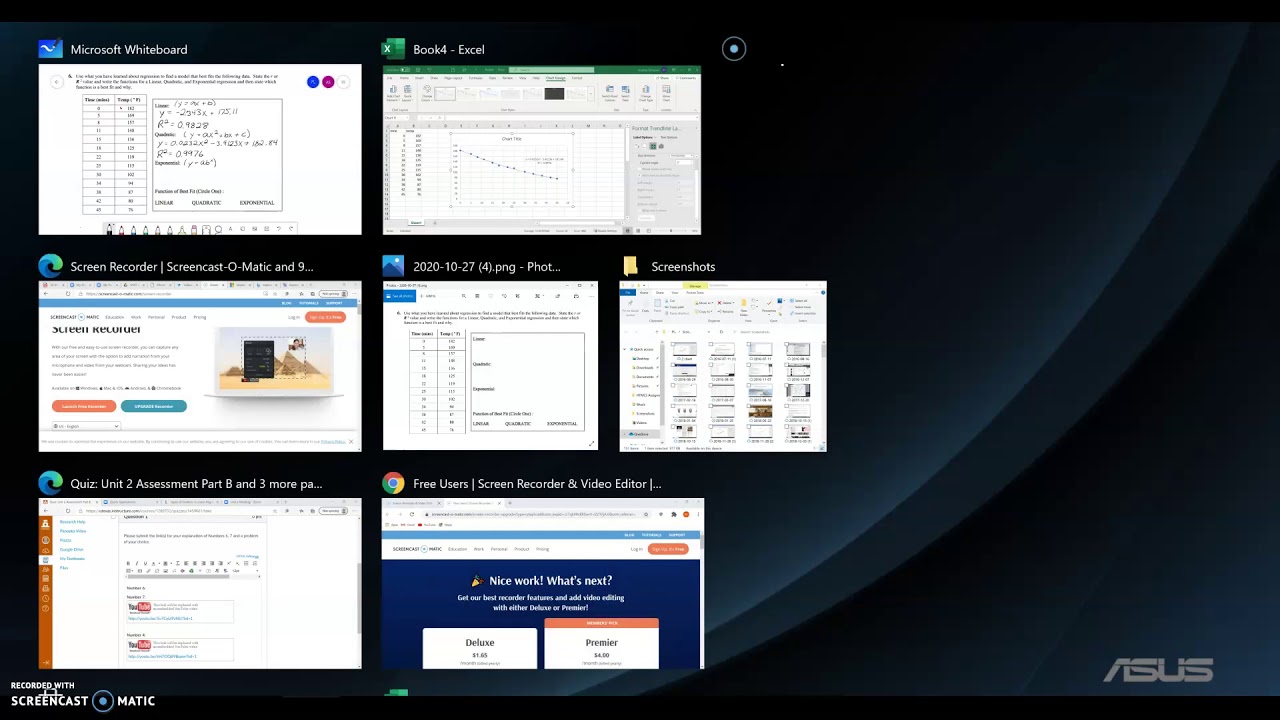
Task: Click "Quiz: Unit 2 Assessment Part B" title
Action: click(x=196, y=484)
